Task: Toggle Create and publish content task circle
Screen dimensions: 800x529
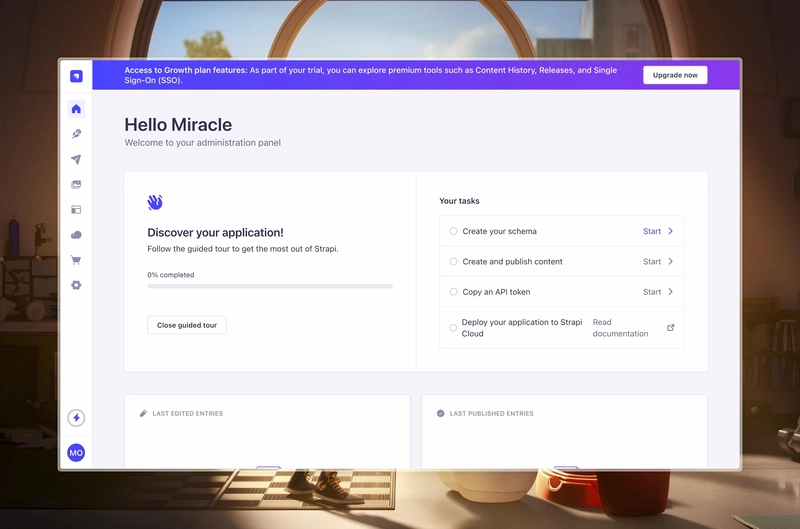Action: tap(453, 262)
